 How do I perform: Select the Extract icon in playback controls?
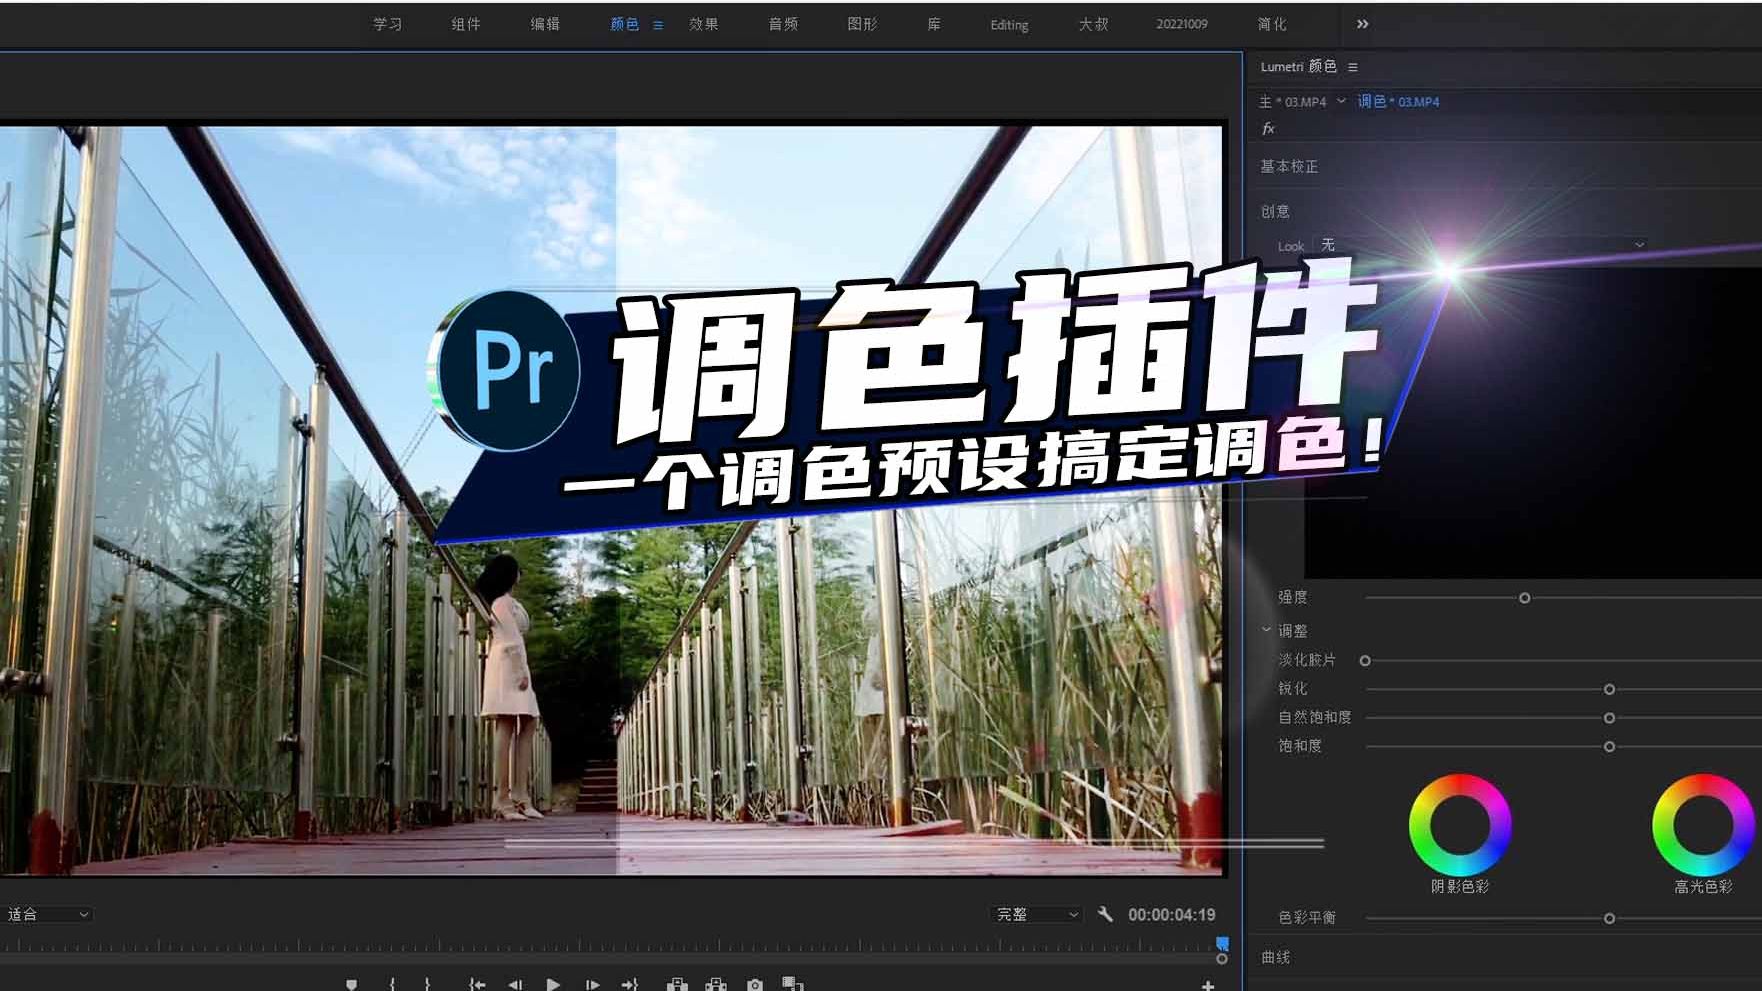tap(716, 983)
